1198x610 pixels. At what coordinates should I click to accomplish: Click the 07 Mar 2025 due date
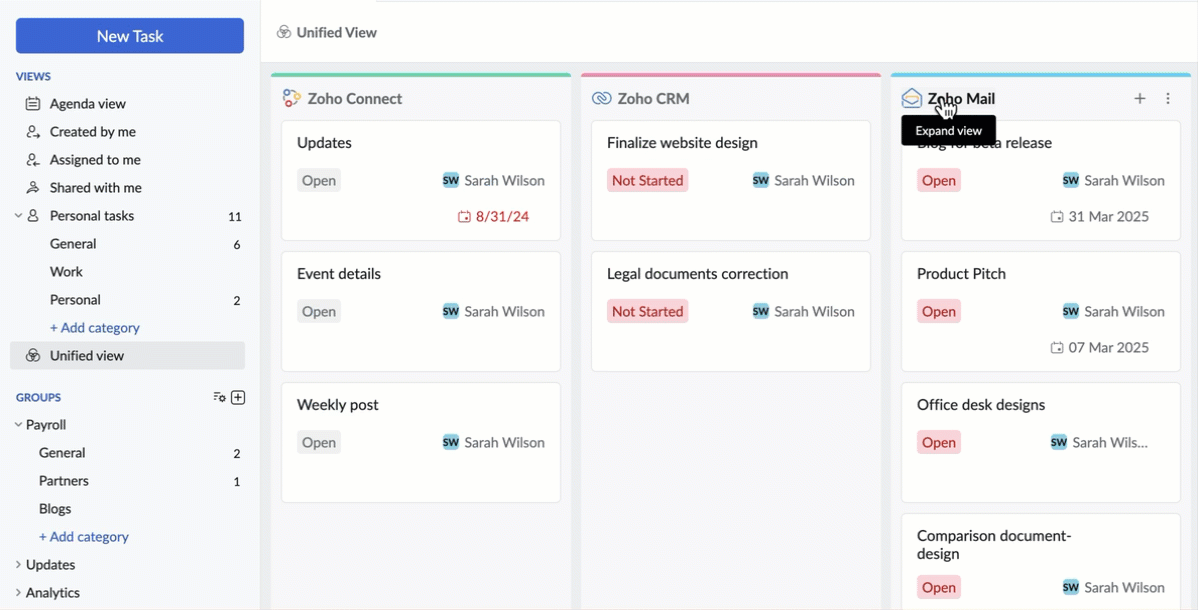1100,347
